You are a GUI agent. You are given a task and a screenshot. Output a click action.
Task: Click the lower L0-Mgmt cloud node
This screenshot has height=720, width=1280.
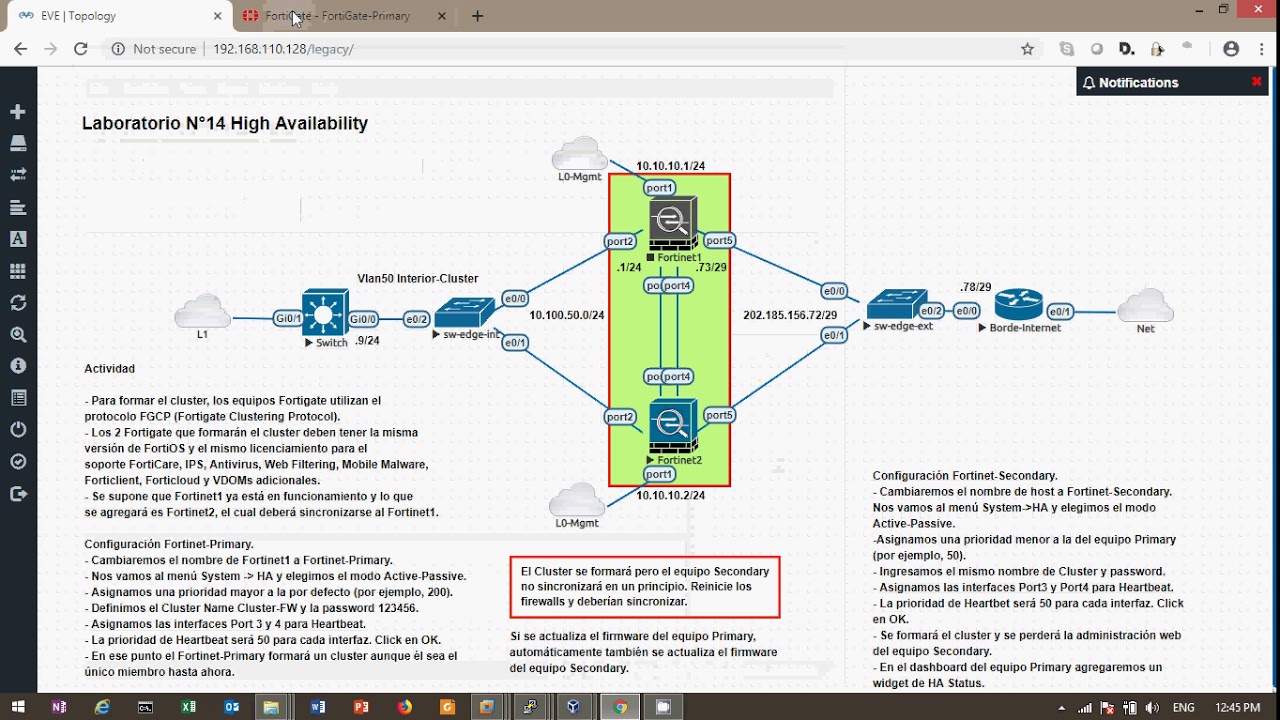(x=577, y=499)
